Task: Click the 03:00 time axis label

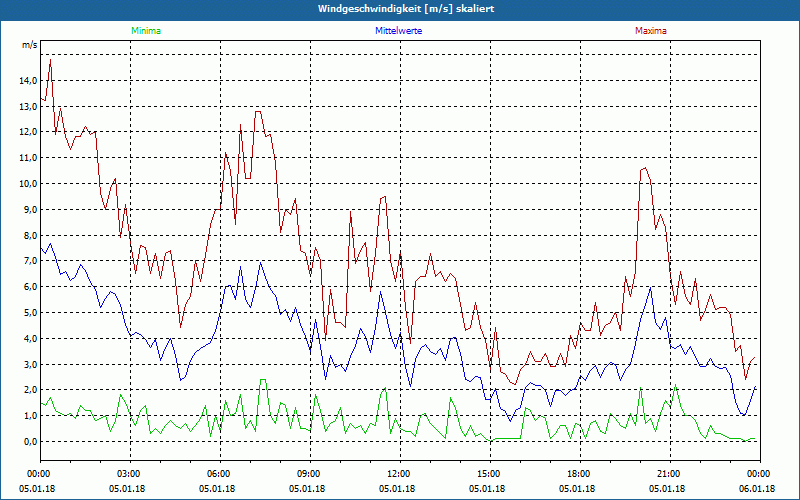Action: click(x=131, y=474)
